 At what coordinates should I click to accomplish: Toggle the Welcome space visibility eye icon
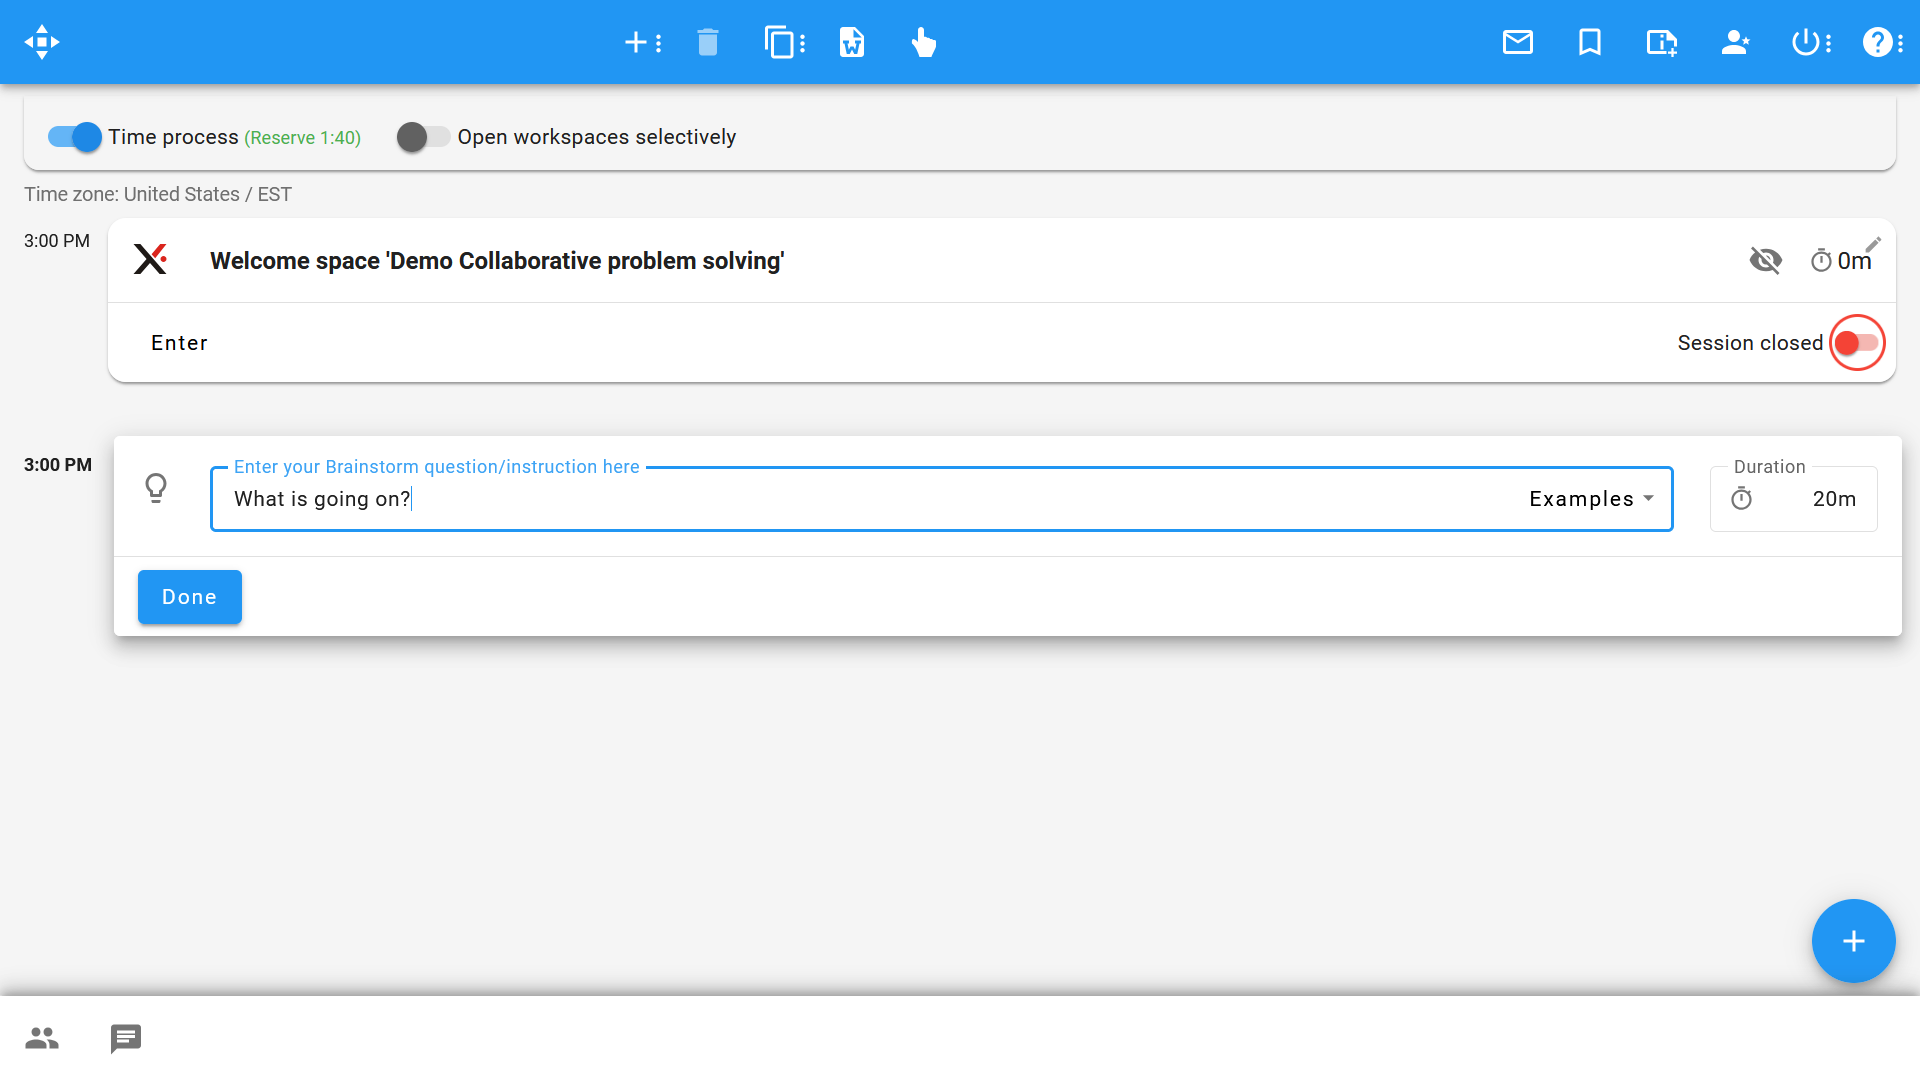coord(1766,261)
